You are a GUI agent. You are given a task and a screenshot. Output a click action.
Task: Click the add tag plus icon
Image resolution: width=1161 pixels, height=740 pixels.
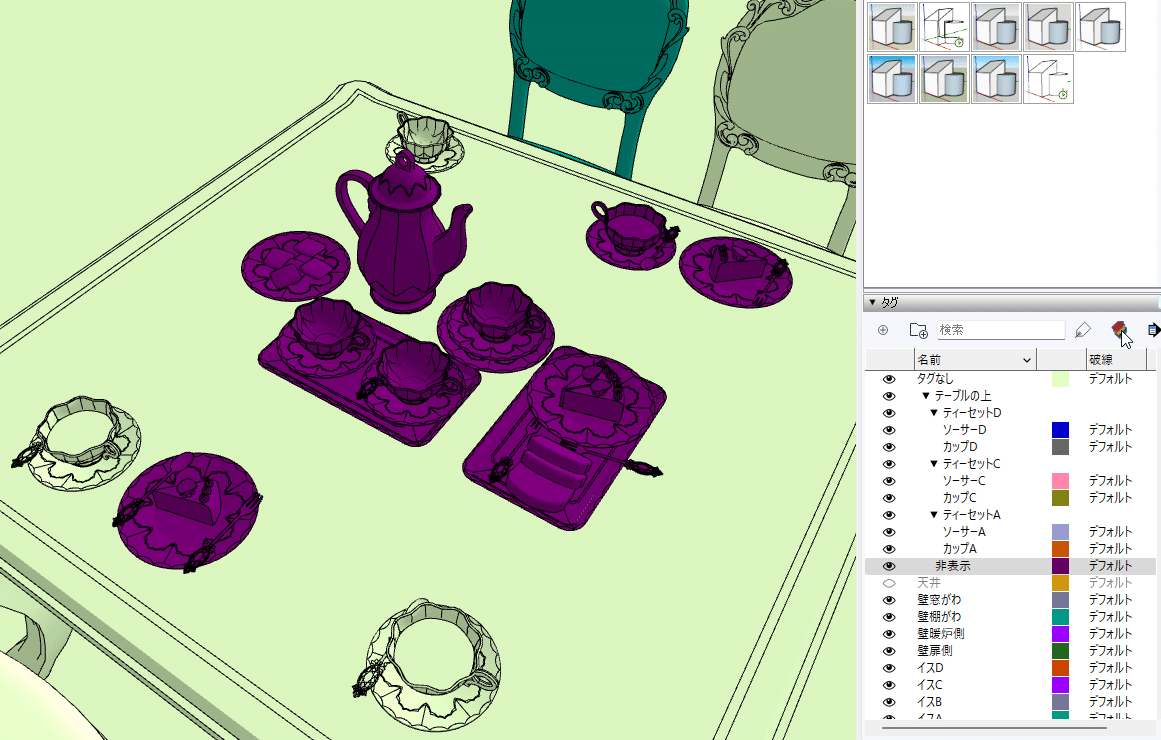(883, 330)
